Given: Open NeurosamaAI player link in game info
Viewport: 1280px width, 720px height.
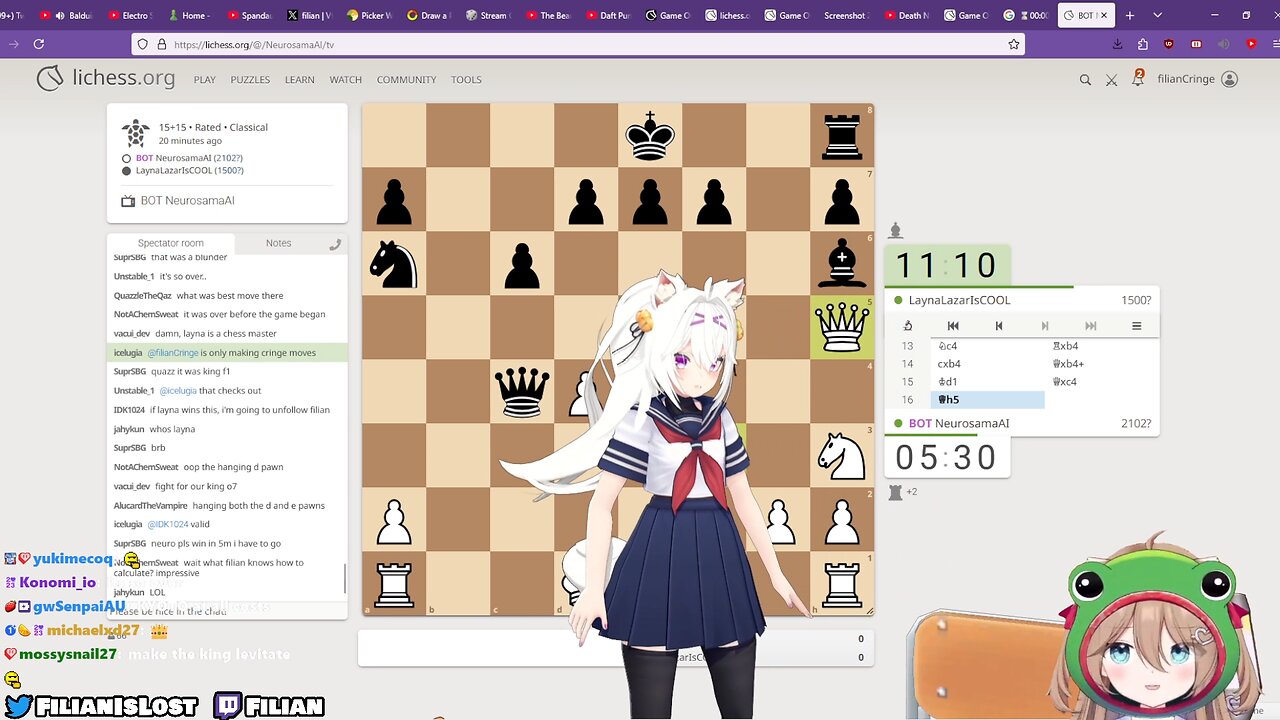Looking at the screenshot, I should pyautogui.click(x=189, y=158).
